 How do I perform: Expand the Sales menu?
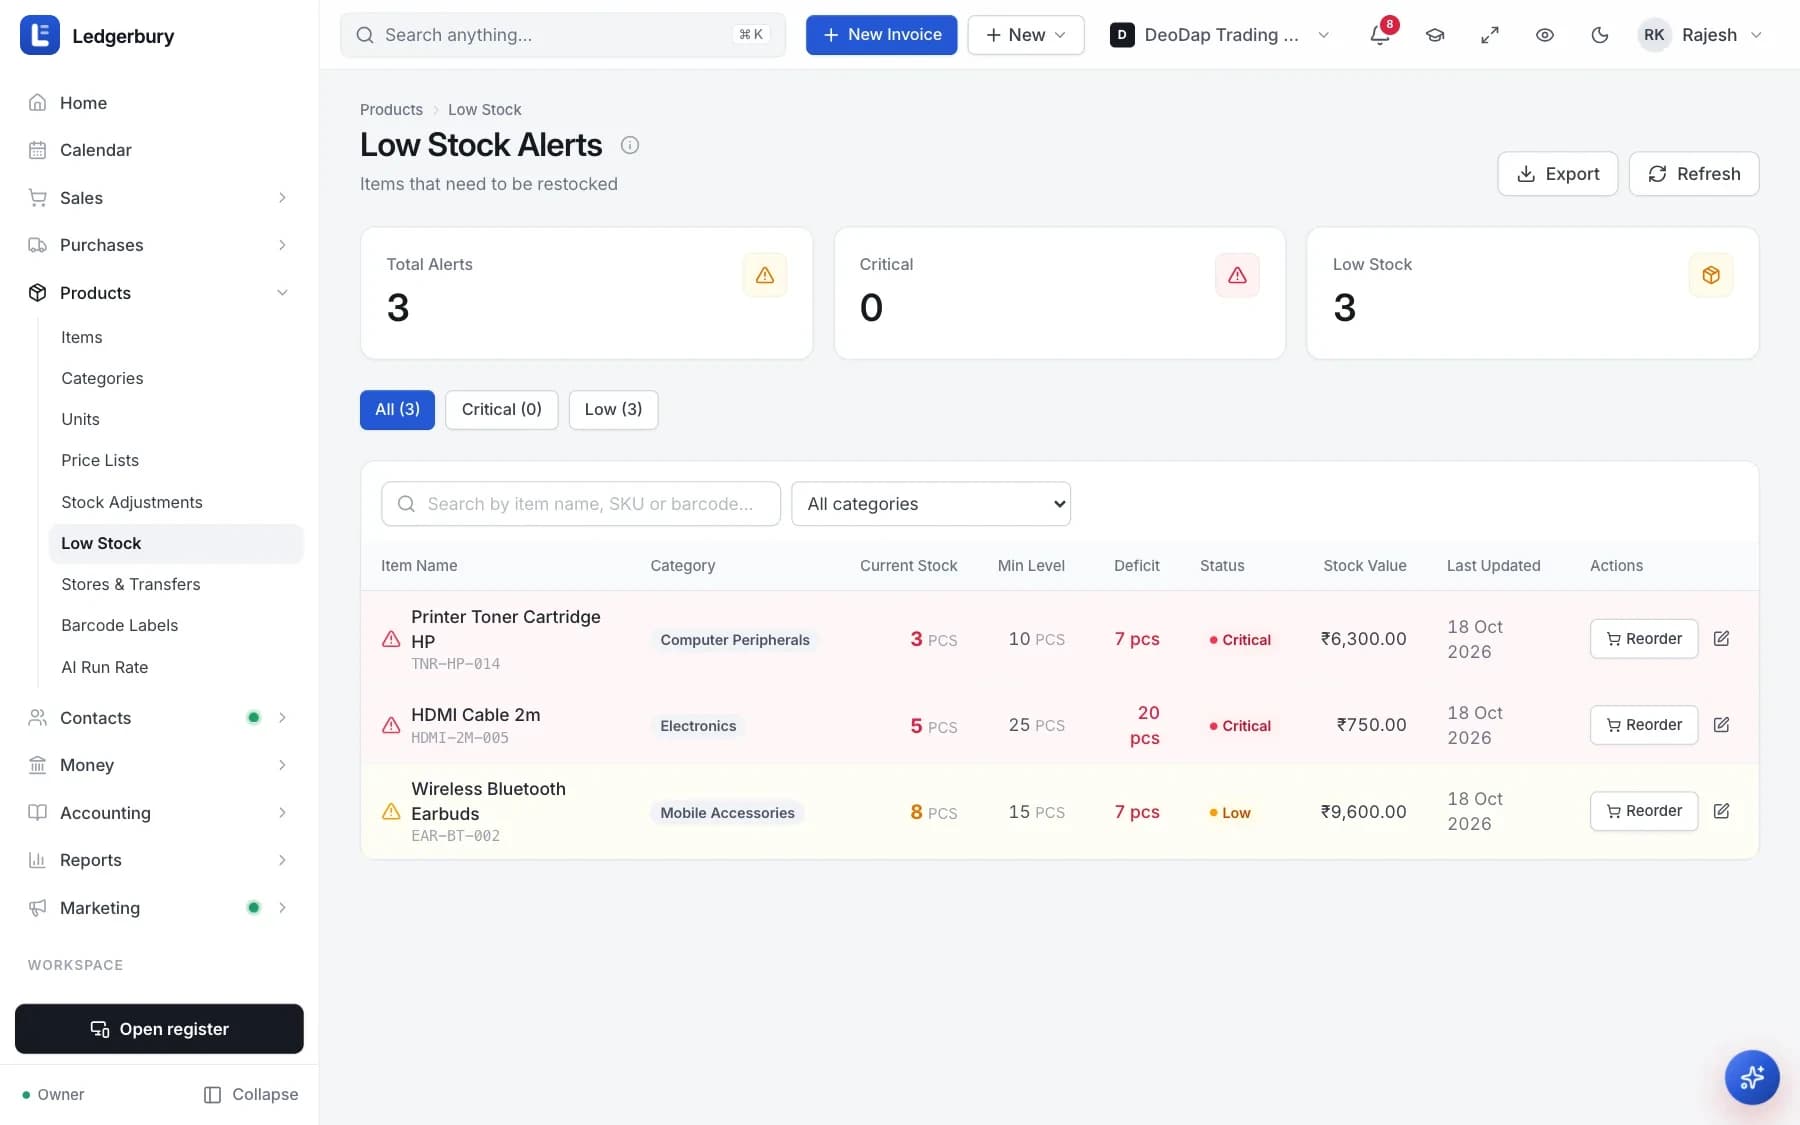[x=159, y=198]
